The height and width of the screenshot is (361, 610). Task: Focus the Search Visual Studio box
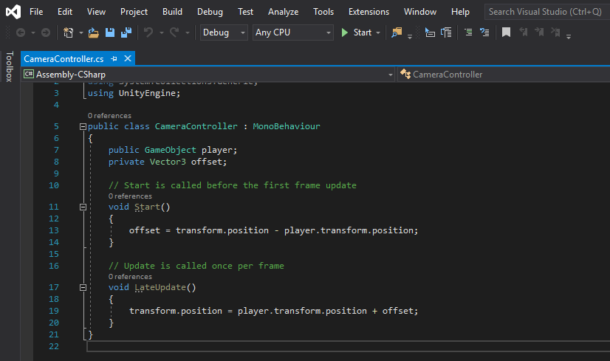tap(547, 12)
